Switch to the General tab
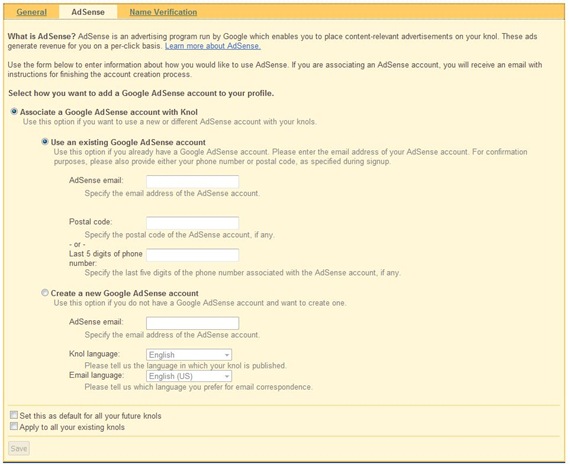570x466 pixels. click(32, 12)
